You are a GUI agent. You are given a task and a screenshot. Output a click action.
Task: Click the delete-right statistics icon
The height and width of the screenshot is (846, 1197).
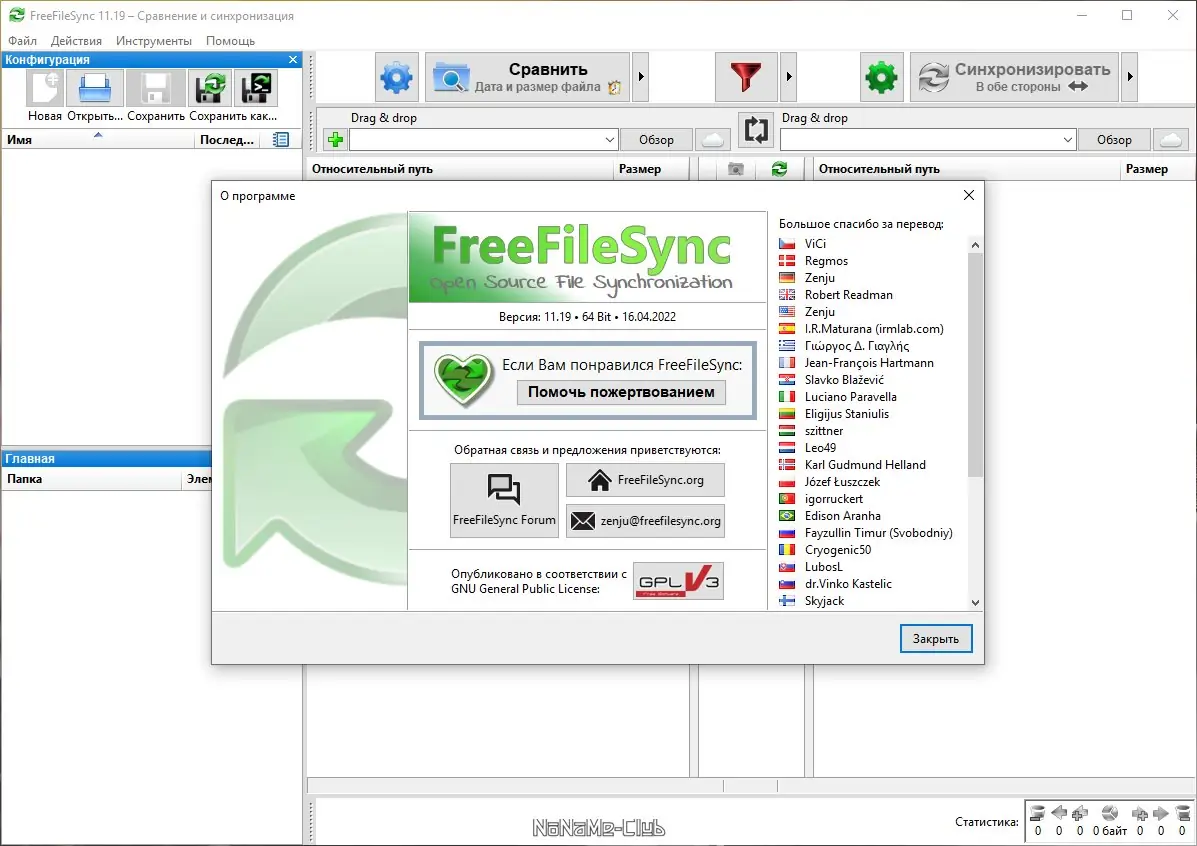click(x=1182, y=814)
